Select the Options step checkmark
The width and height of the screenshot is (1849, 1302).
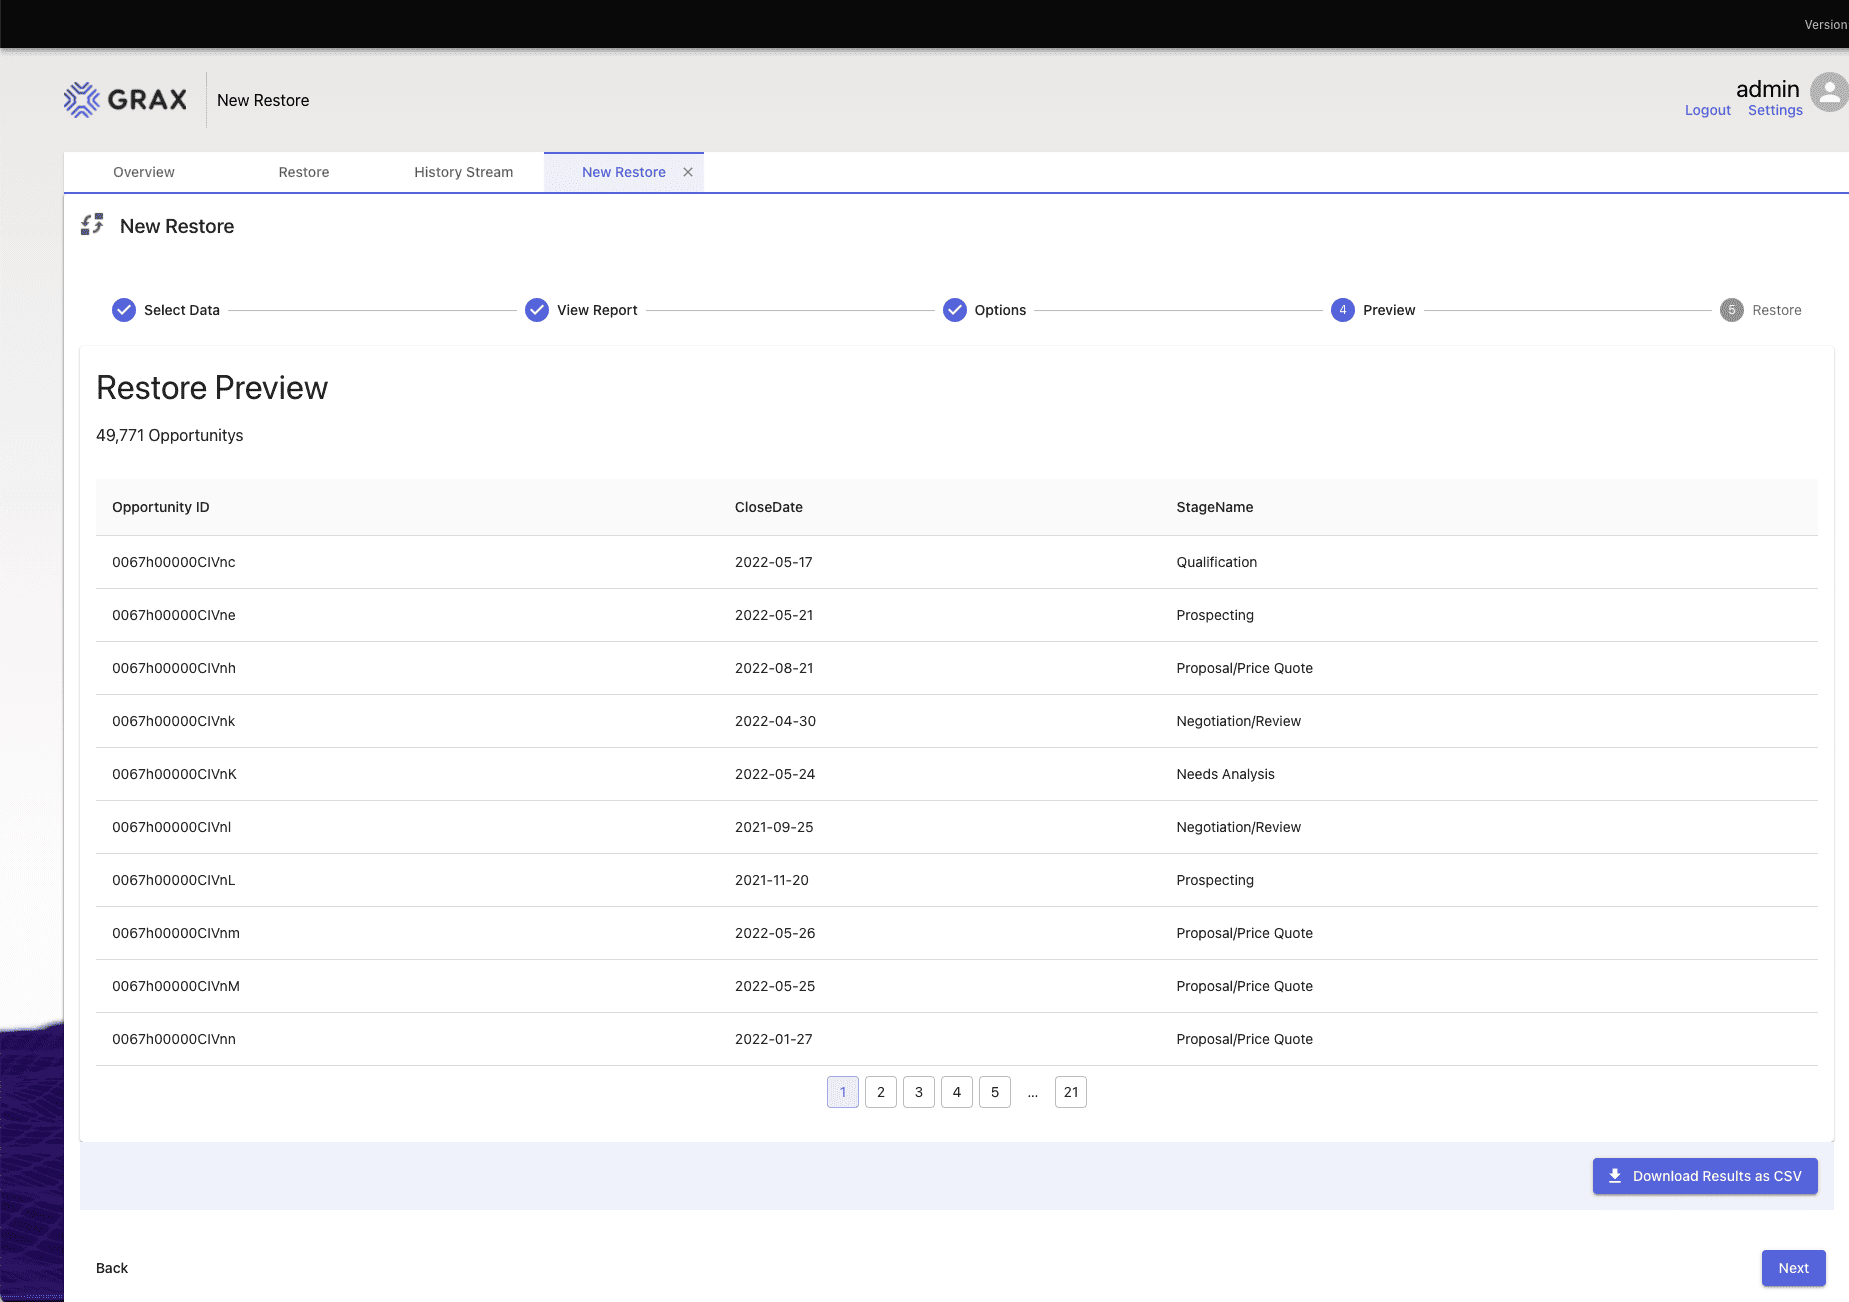(955, 310)
